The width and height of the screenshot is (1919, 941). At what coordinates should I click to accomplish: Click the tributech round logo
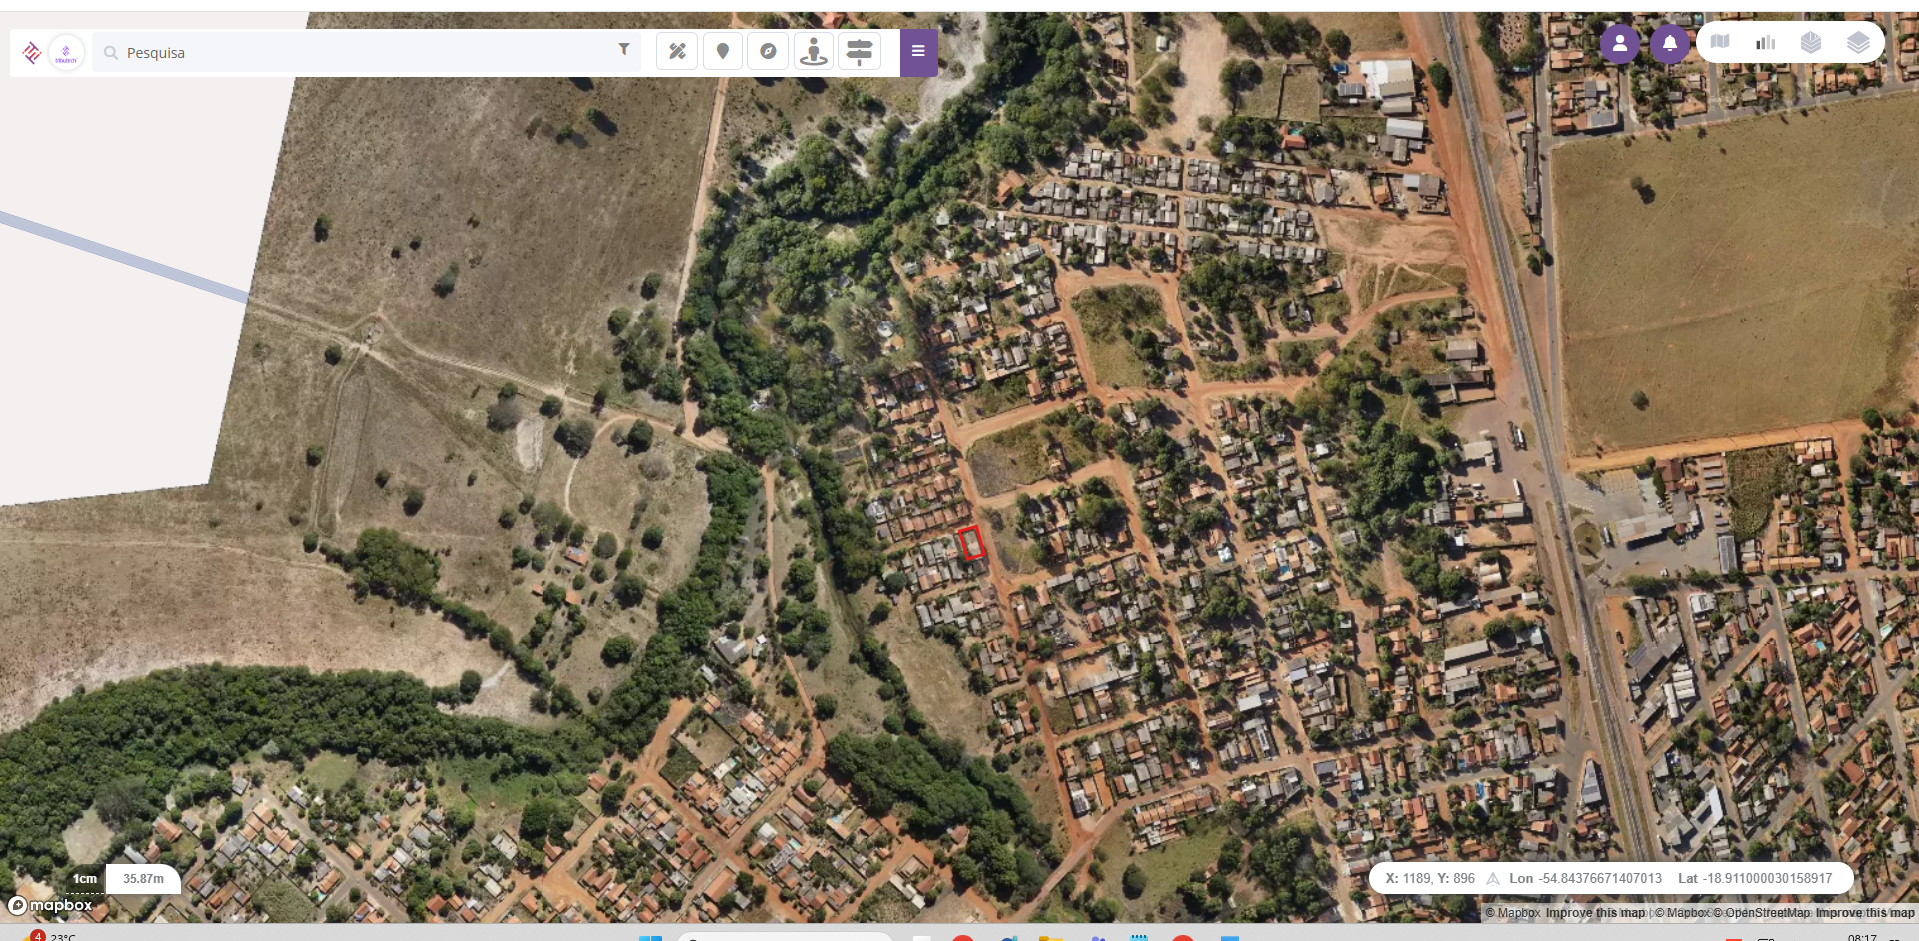(x=66, y=53)
